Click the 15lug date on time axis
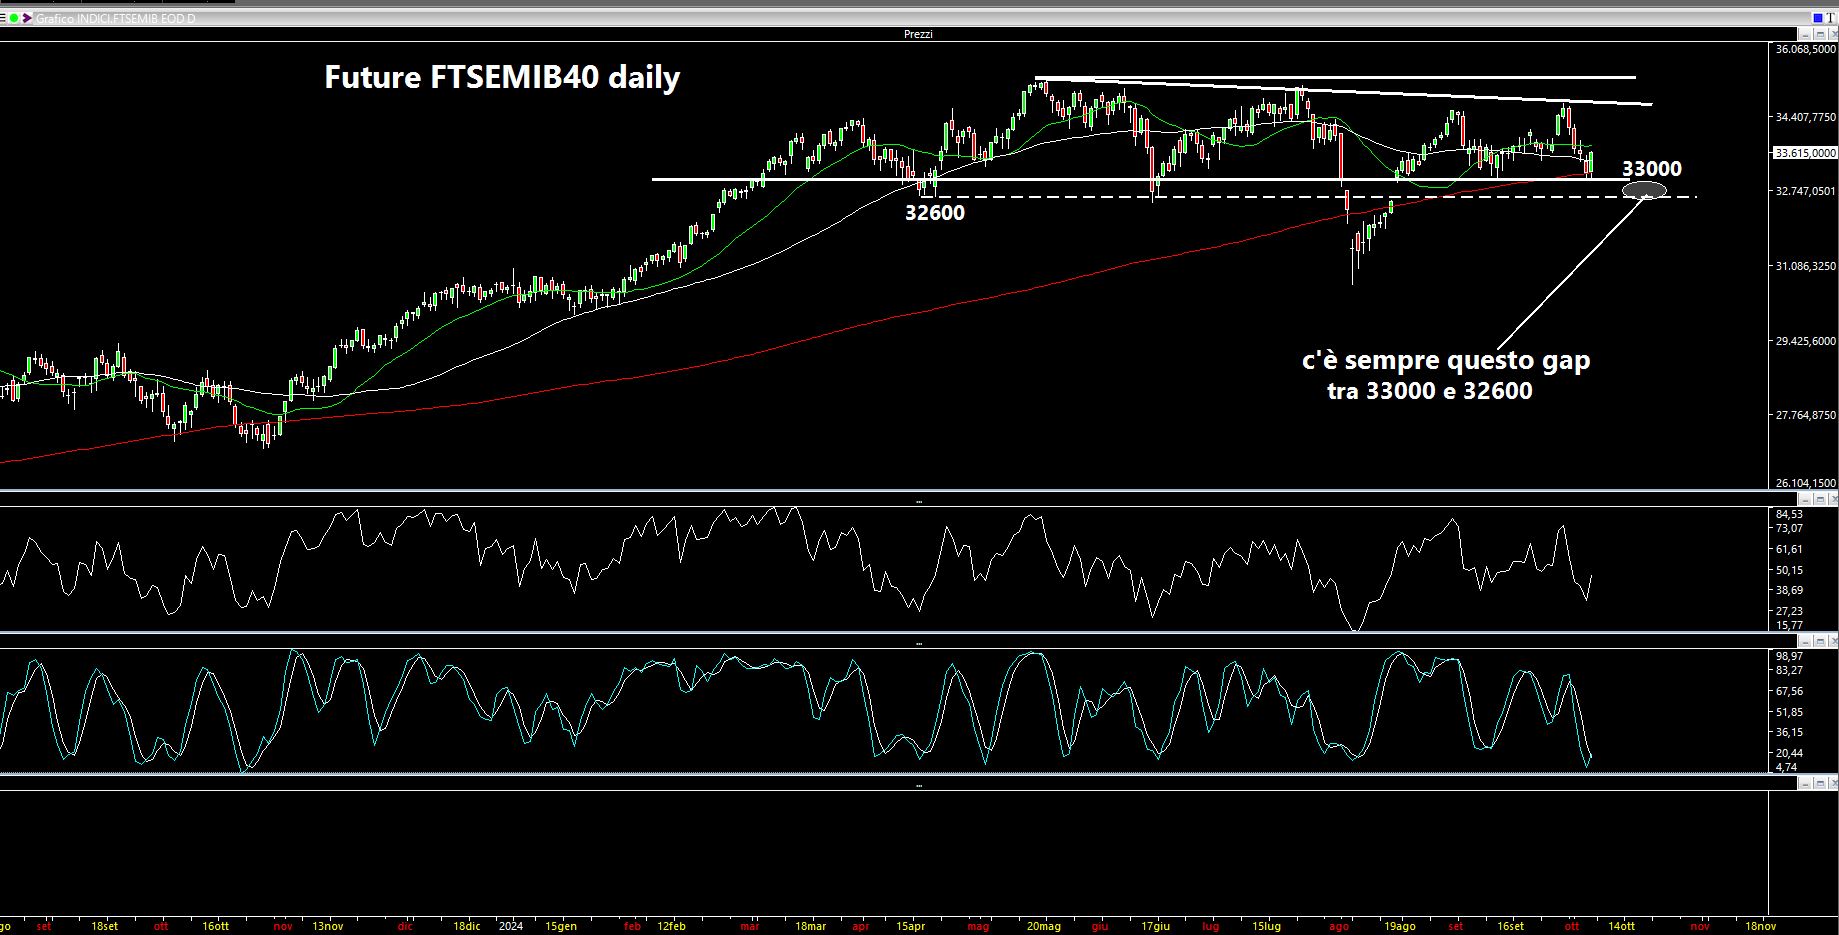The width and height of the screenshot is (1839, 935). pyautogui.click(x=1266, y=926)
